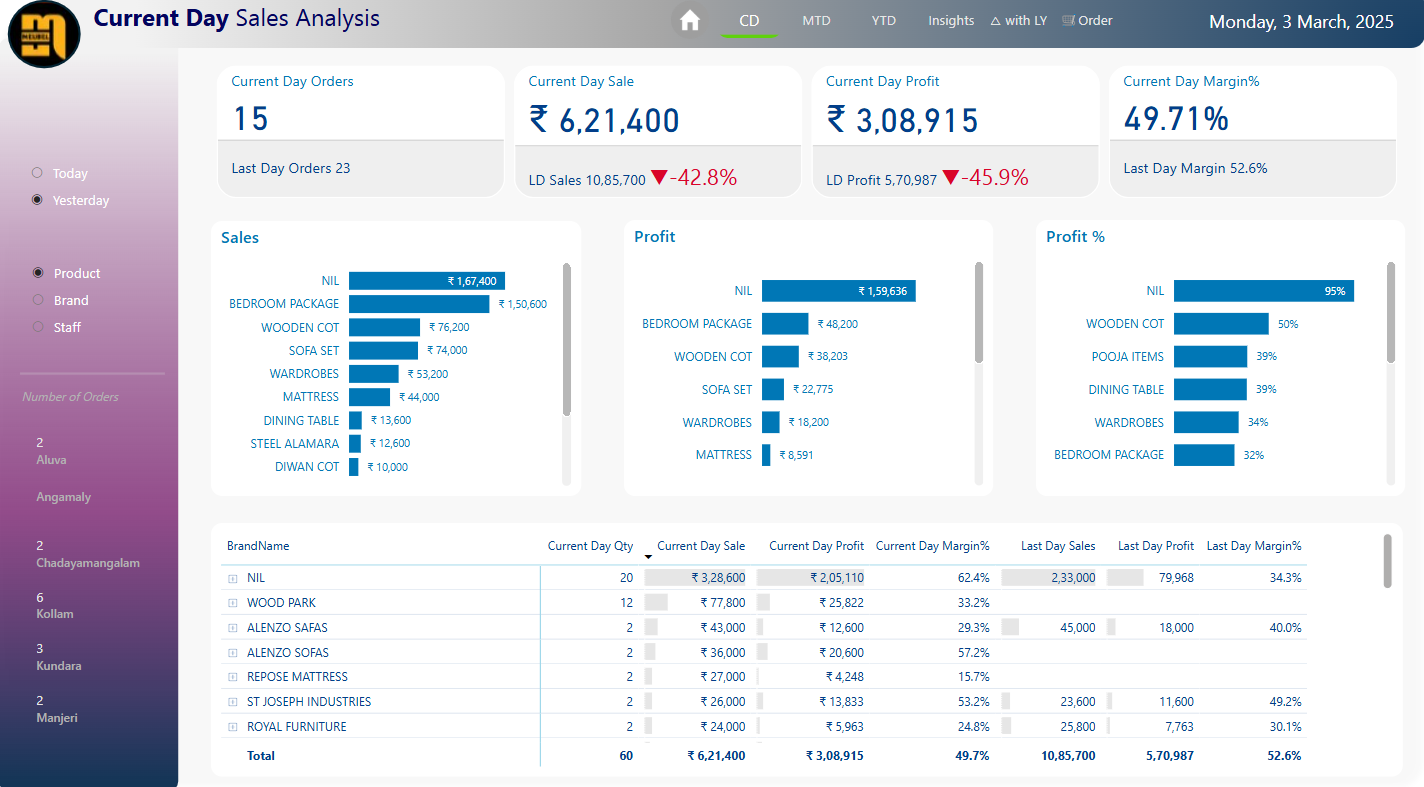1424x787 pixels.
Task: Click the Total row label
Action: pos(261,756)
